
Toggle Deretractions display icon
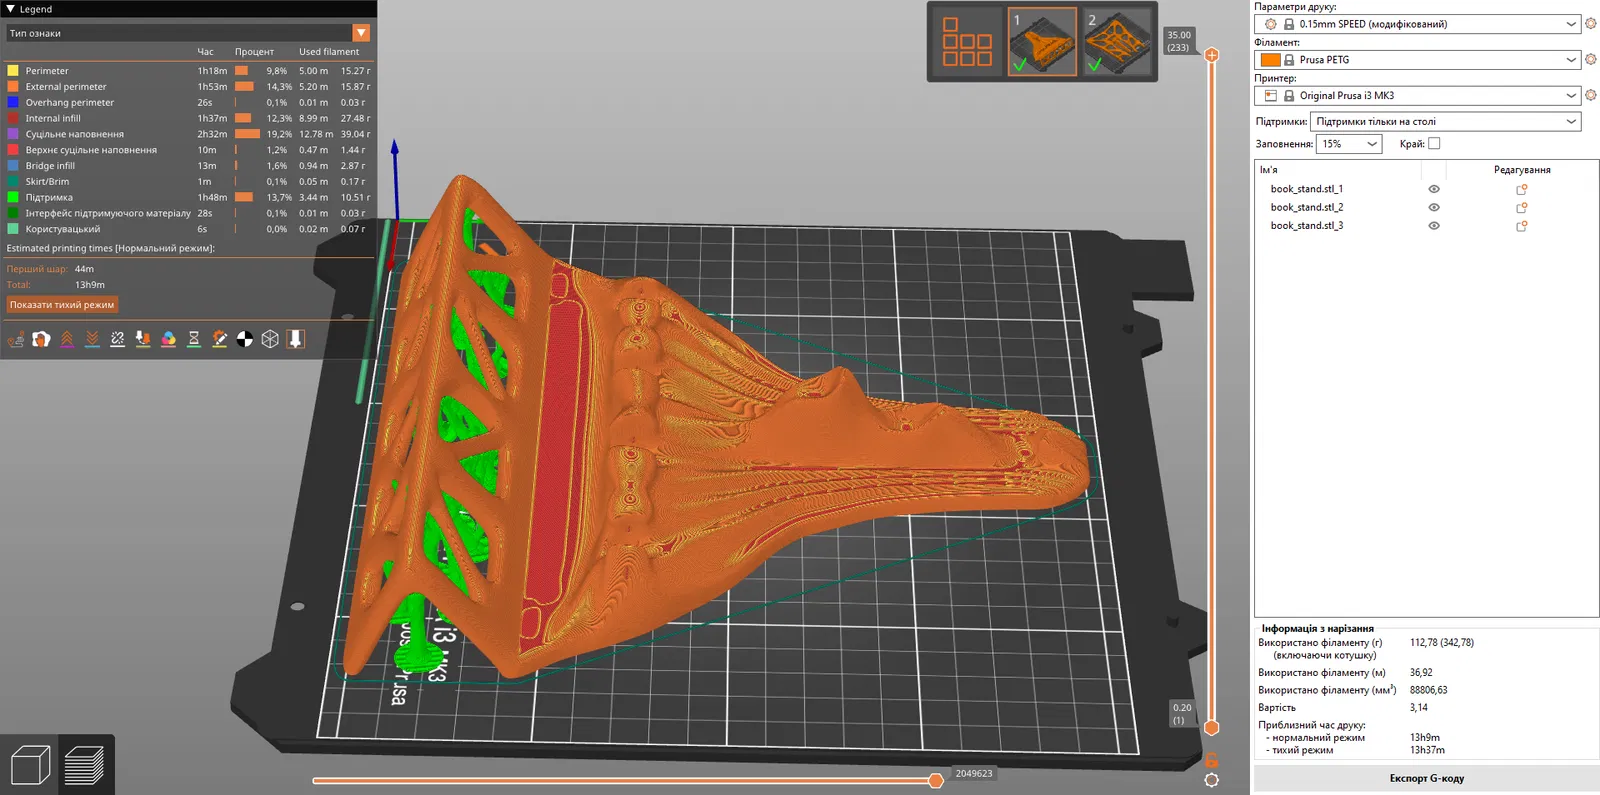click(92, 339)
